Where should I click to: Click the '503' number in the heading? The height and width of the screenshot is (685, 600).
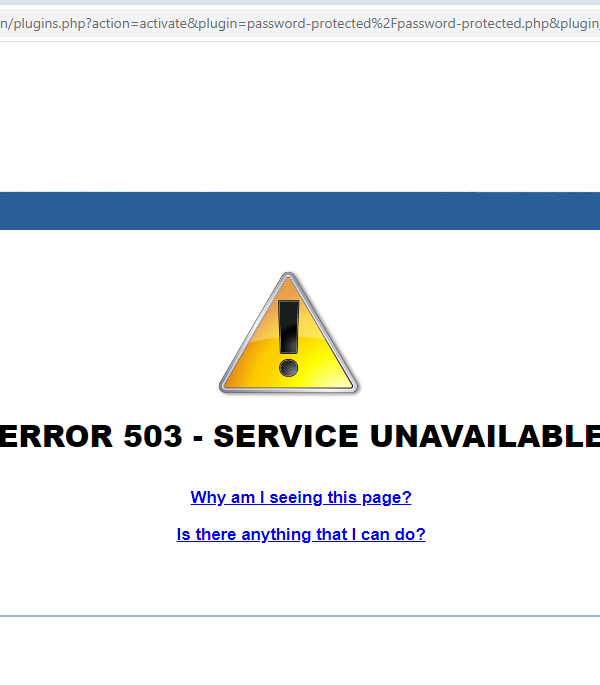[x=153, y=436]
